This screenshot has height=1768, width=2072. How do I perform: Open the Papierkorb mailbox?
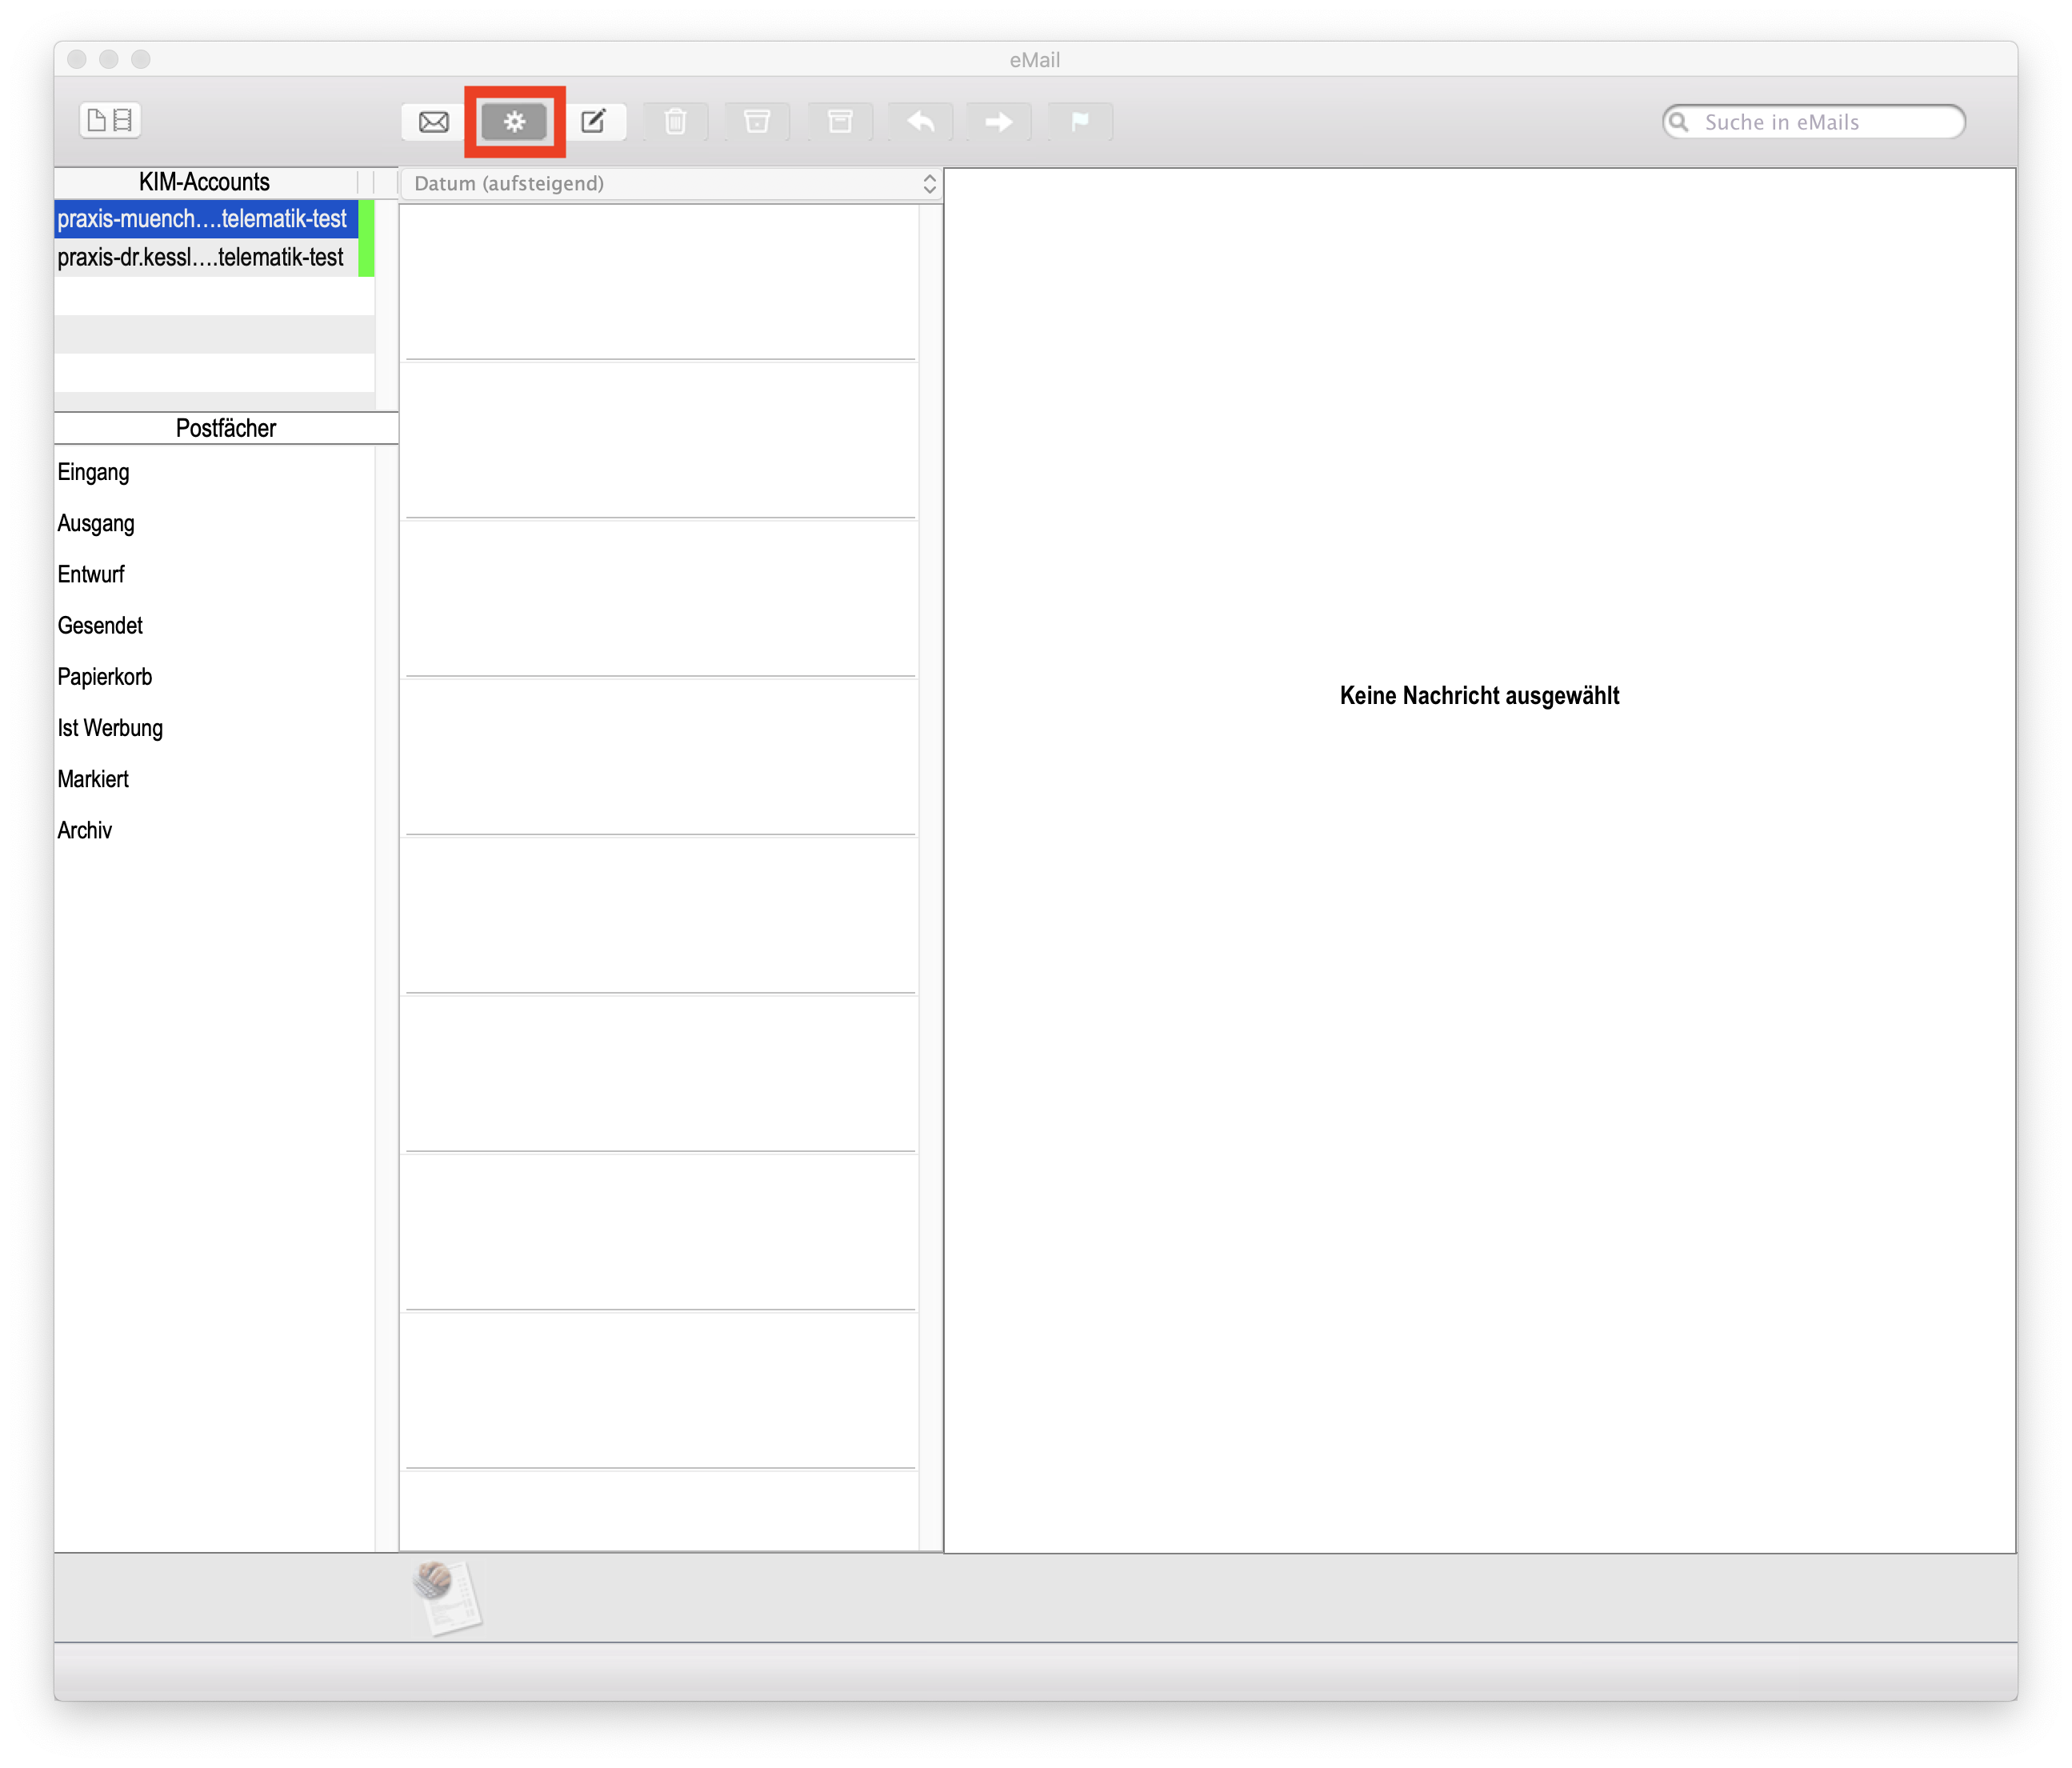[x=105, y=677]
